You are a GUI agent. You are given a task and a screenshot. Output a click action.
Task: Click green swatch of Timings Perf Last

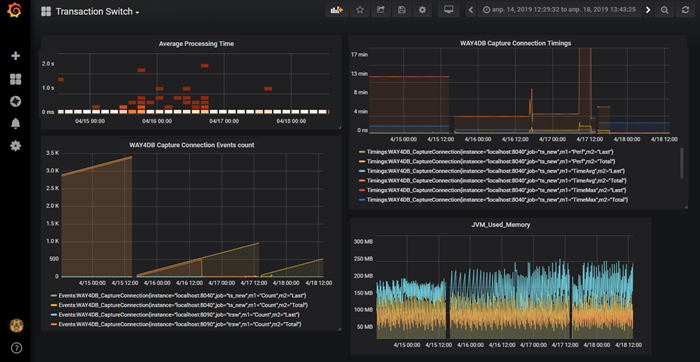pyautogui.click(x=362, y=152)
